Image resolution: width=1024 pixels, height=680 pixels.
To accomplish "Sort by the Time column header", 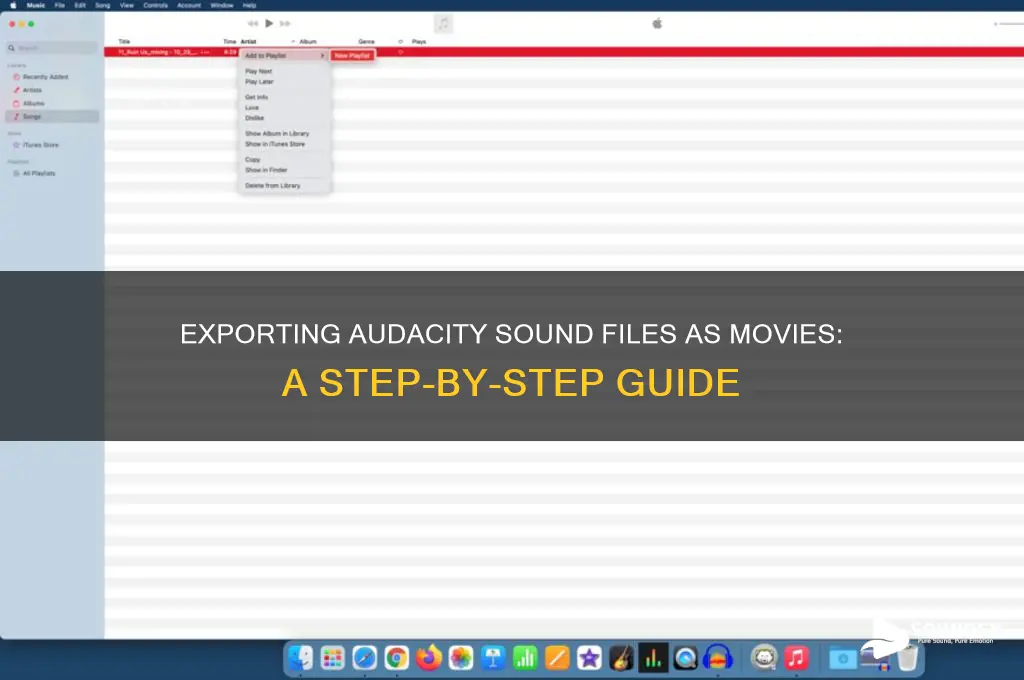I will coord(230,41).
